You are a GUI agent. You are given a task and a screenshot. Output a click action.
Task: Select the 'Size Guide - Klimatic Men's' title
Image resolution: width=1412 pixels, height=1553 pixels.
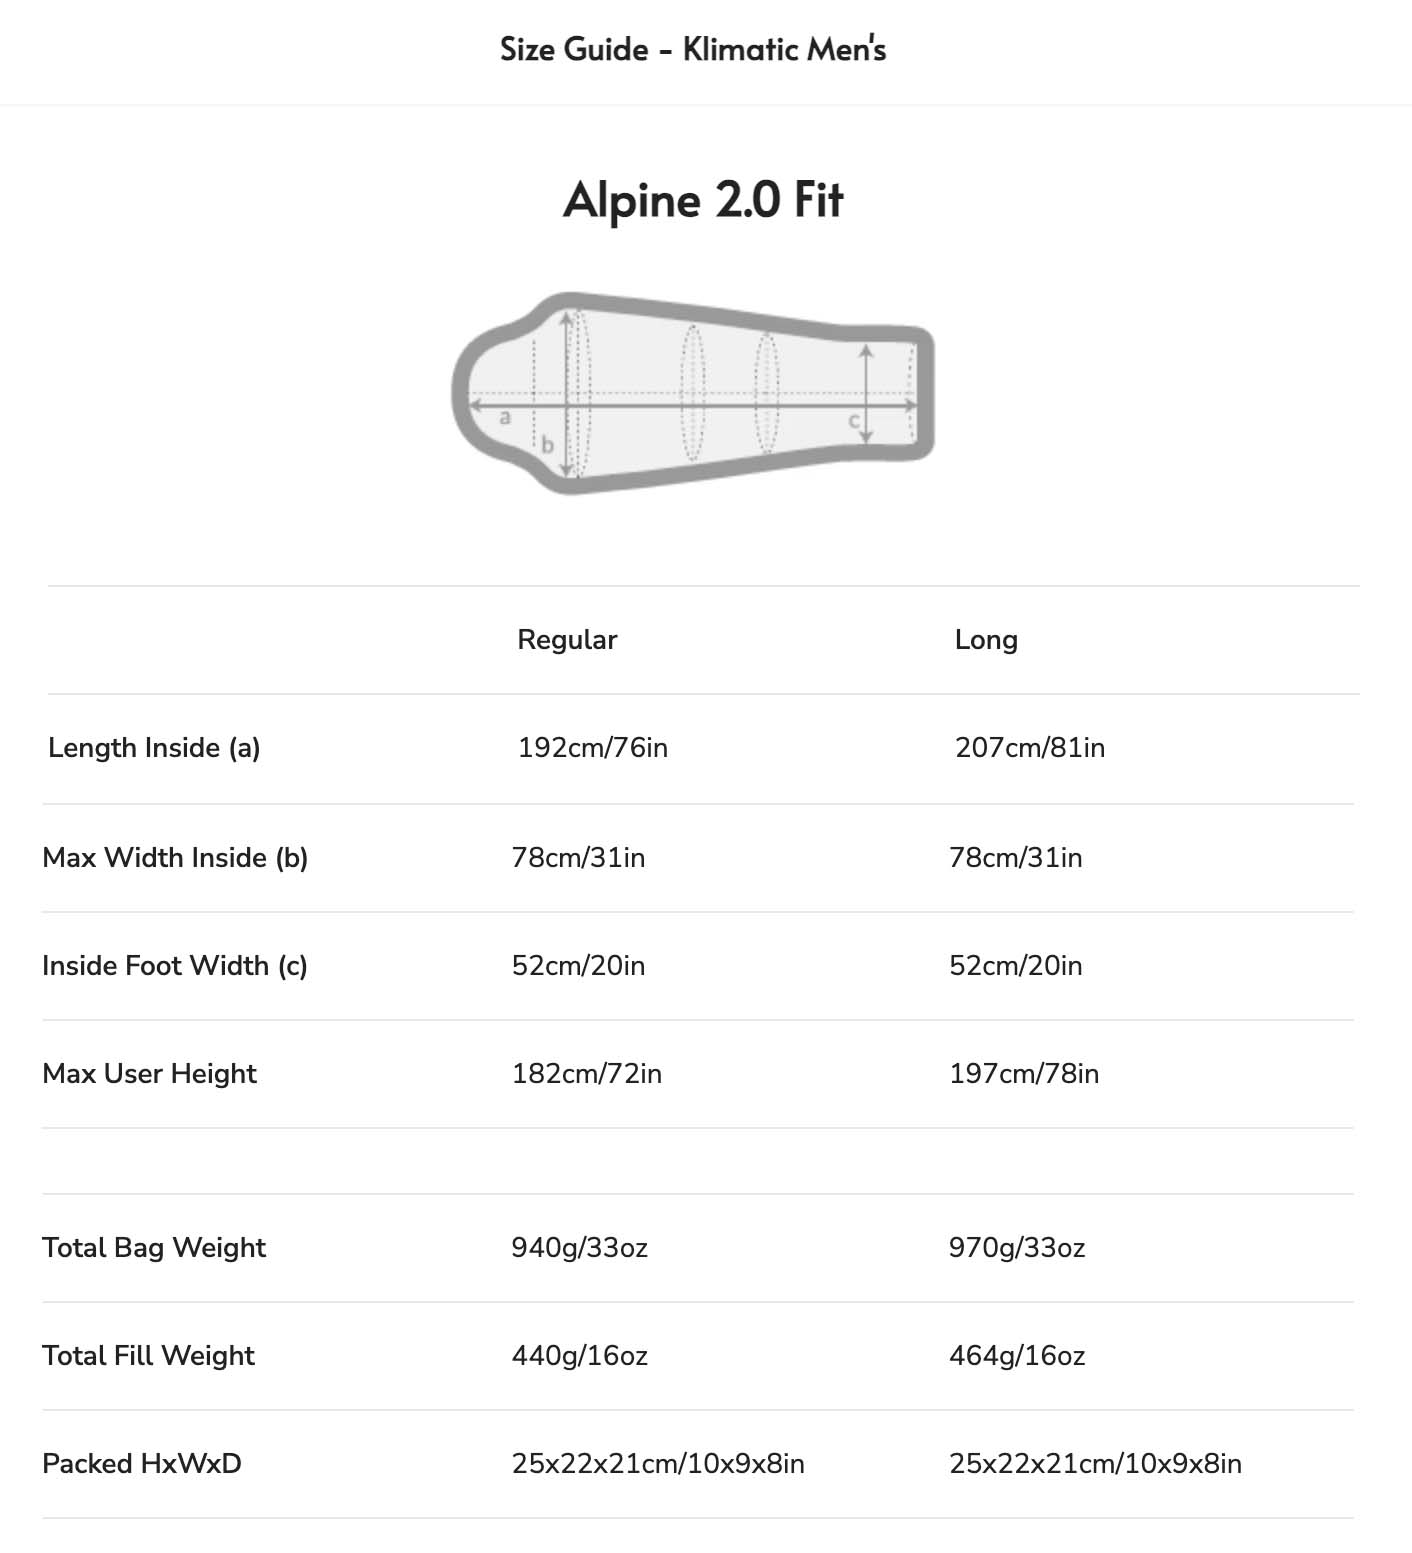[x=693, y=49]
